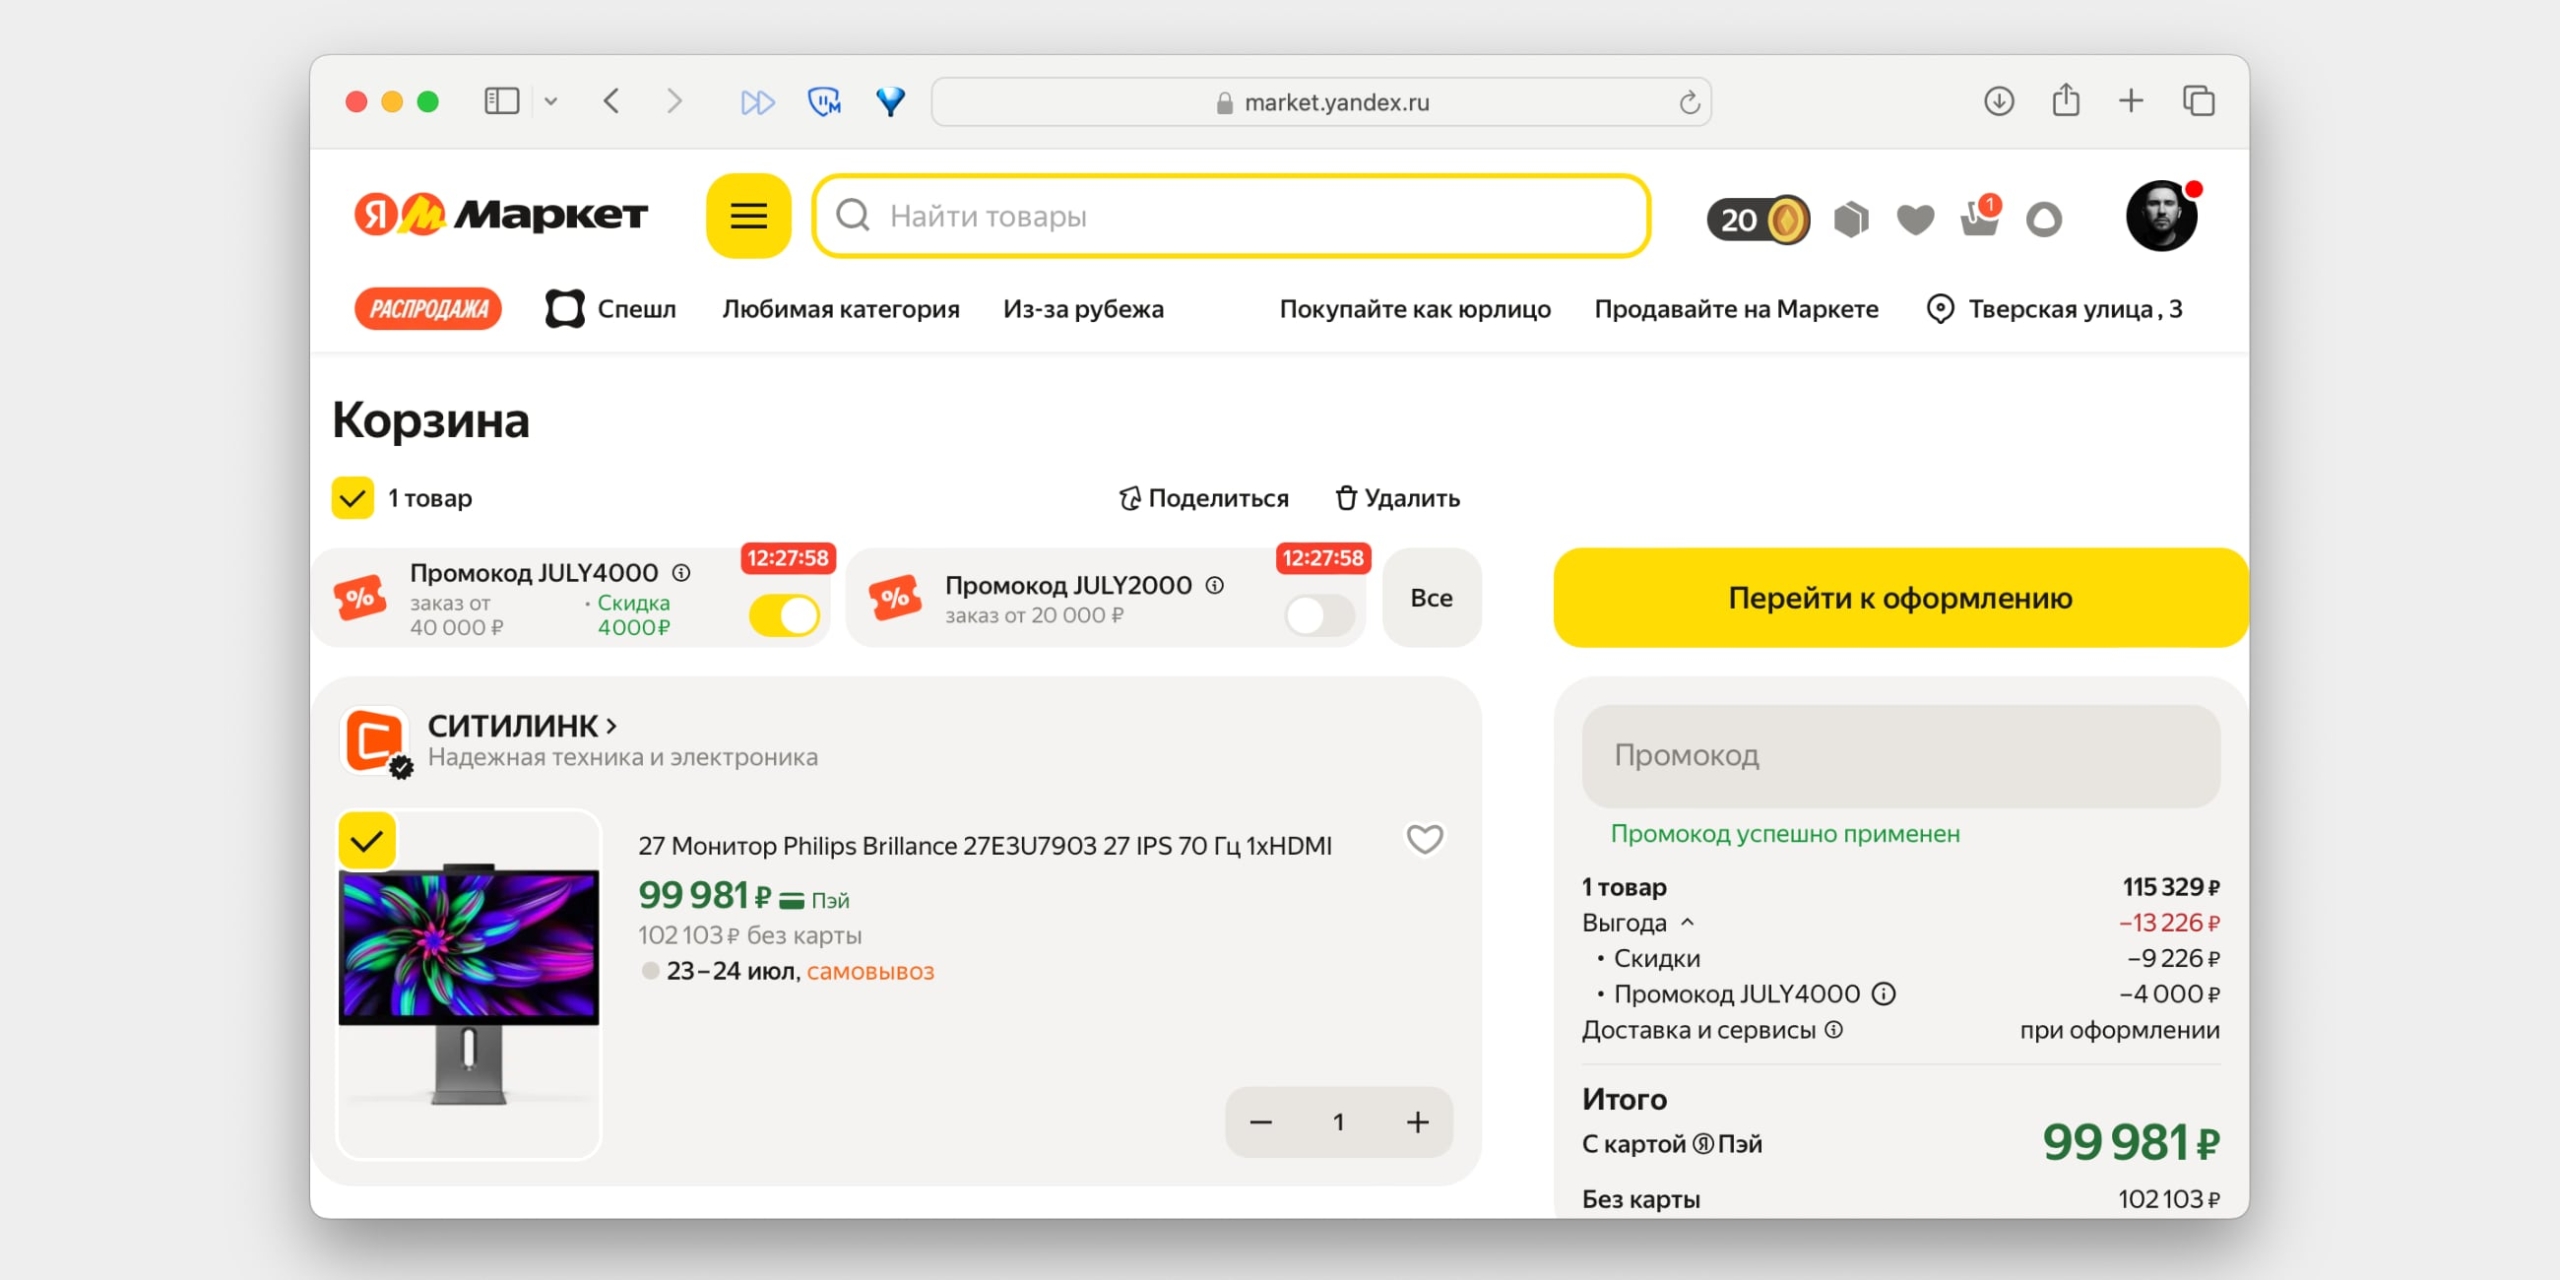This screenshot has width=2560, height=1280.
Task: Go back with Safari back arrow
Action: [612, 101]
